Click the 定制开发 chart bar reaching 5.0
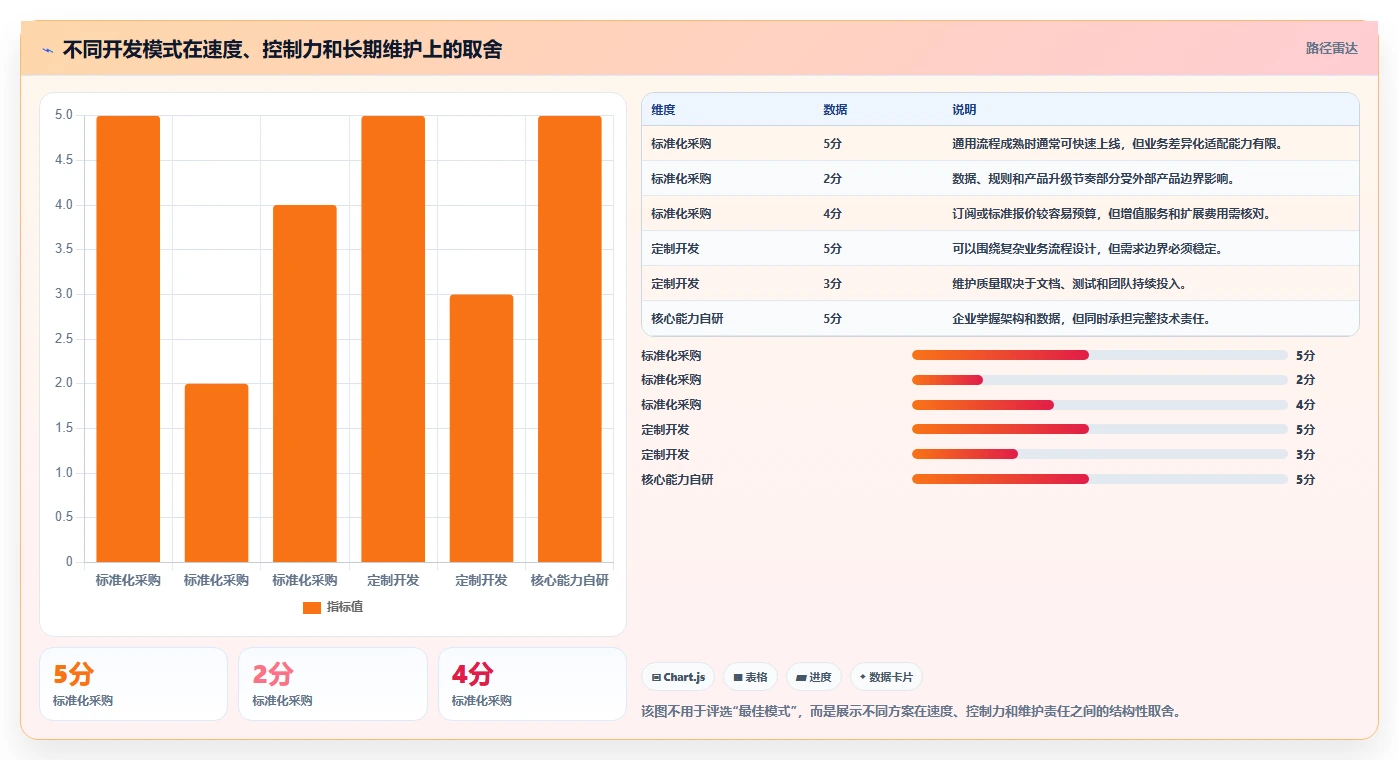 pyautogui.click(x=393, y=339)
